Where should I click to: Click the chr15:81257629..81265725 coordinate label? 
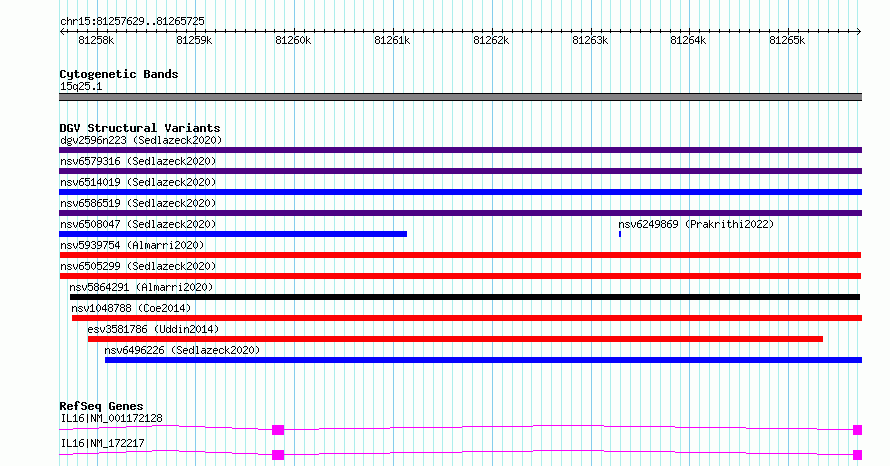132,21
